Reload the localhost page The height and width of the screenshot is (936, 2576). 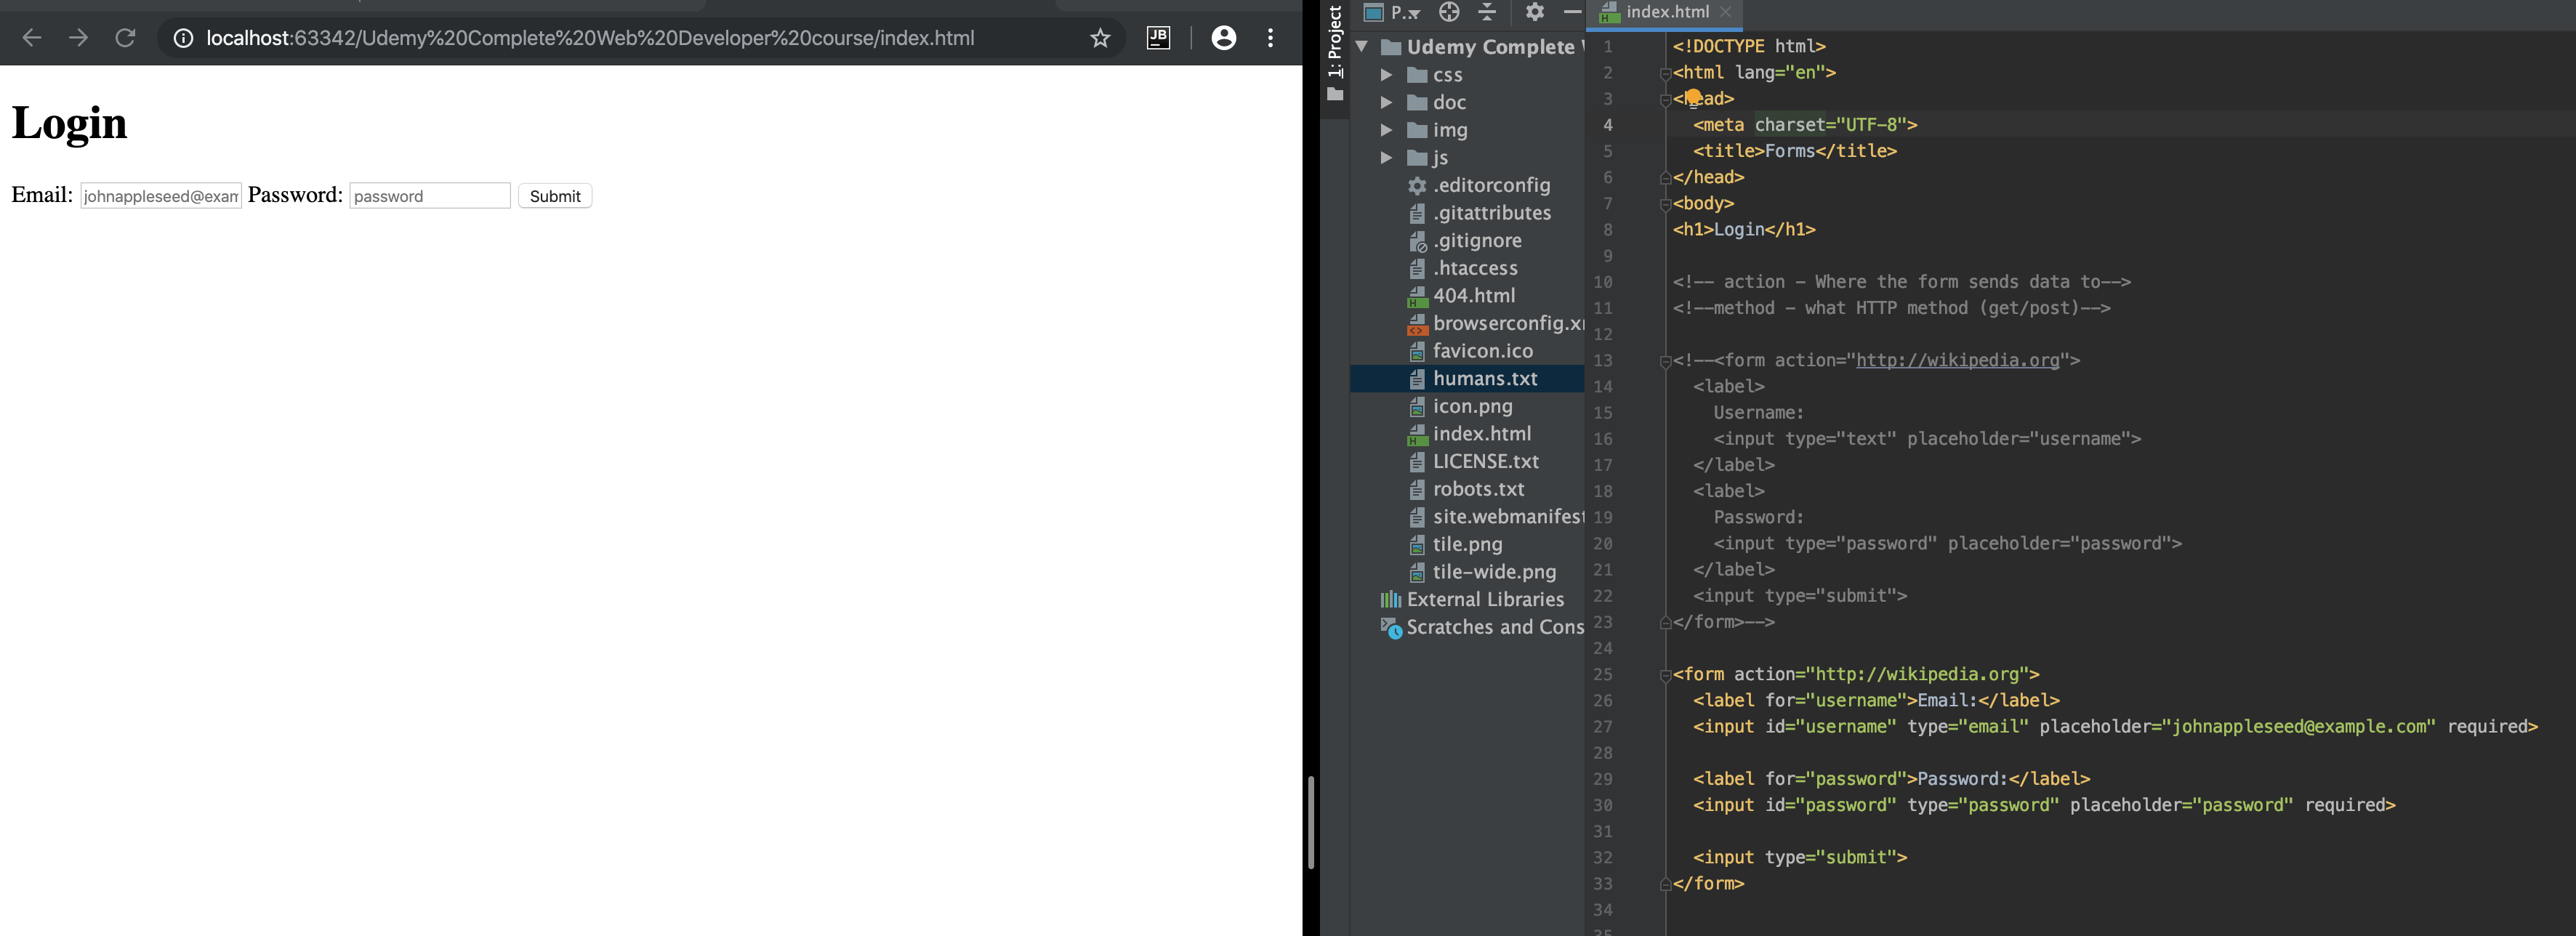tap(125, 38)
